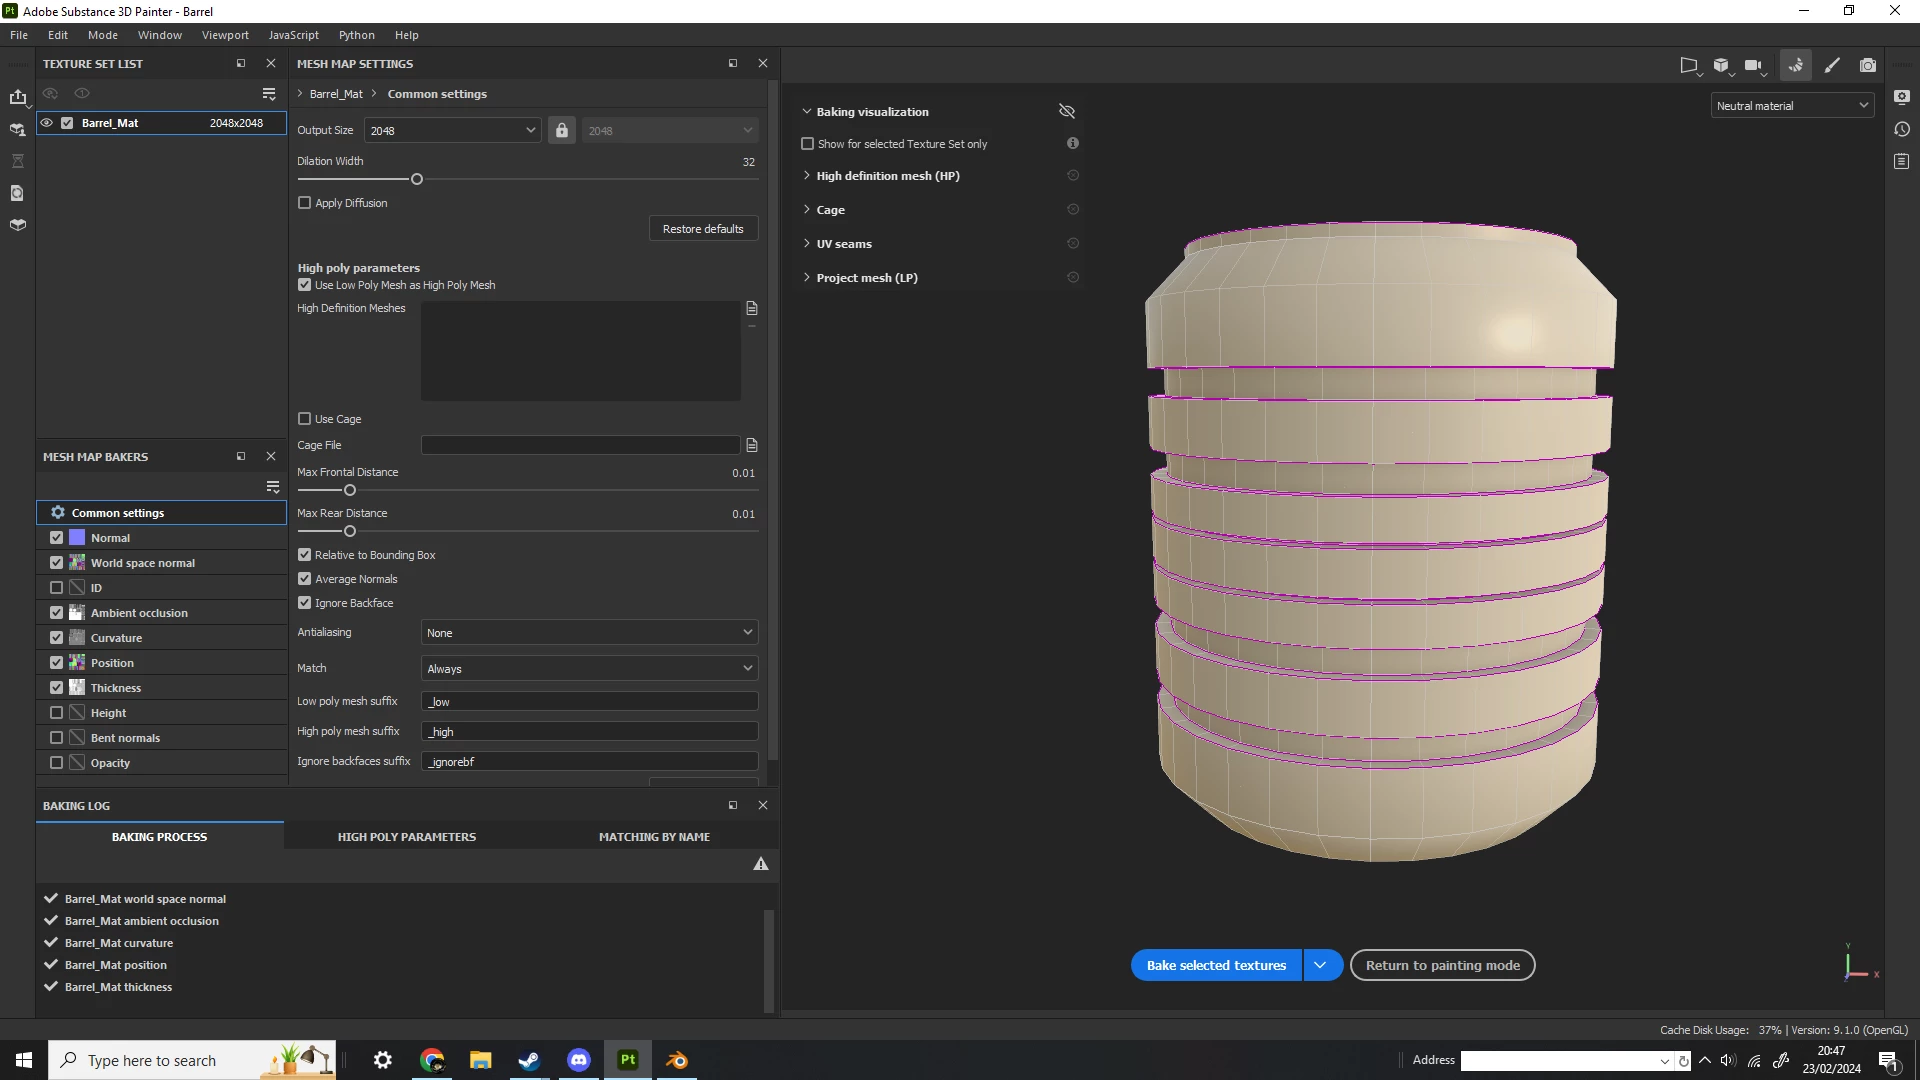1920x1080 pixels.
Task: Click the baking log warning triangle icon
Action: [761, 864]
